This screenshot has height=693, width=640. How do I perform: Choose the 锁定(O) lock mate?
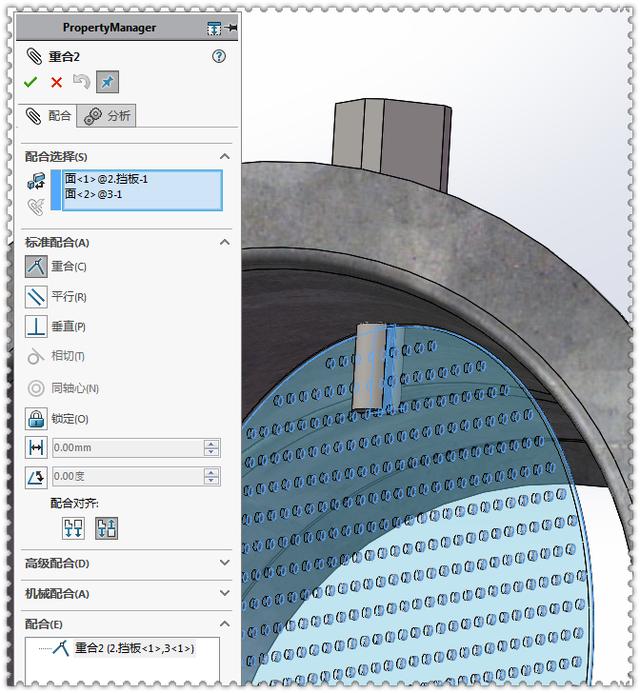36,419
